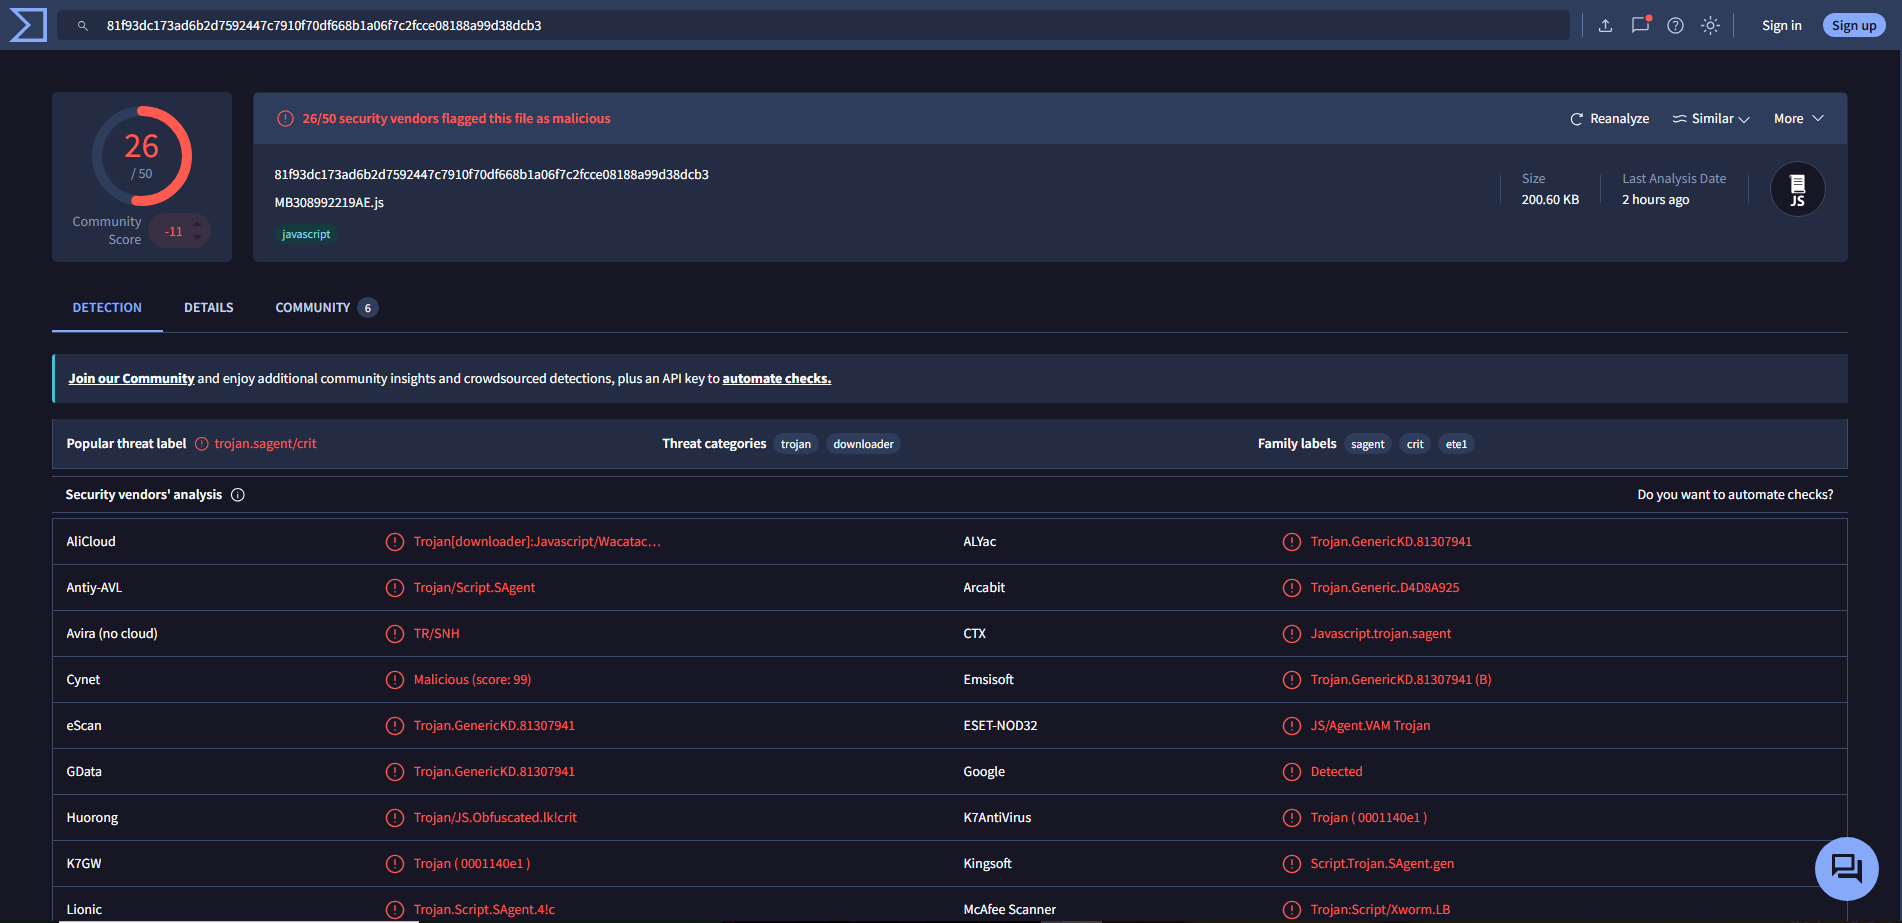This screenshot has width=1902, height=923.
Task: Click the alert icon next to Detected for Google
Action: [1292, 772]
